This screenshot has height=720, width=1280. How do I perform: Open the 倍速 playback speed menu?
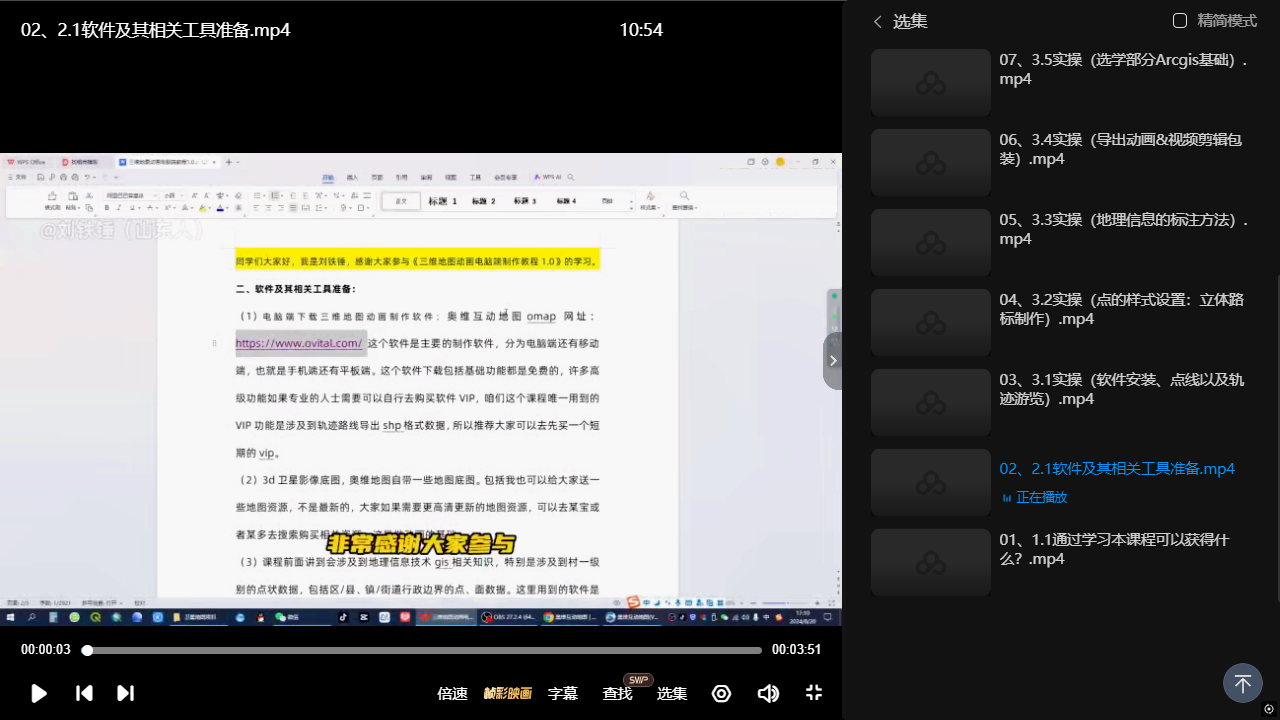point(452,693)
